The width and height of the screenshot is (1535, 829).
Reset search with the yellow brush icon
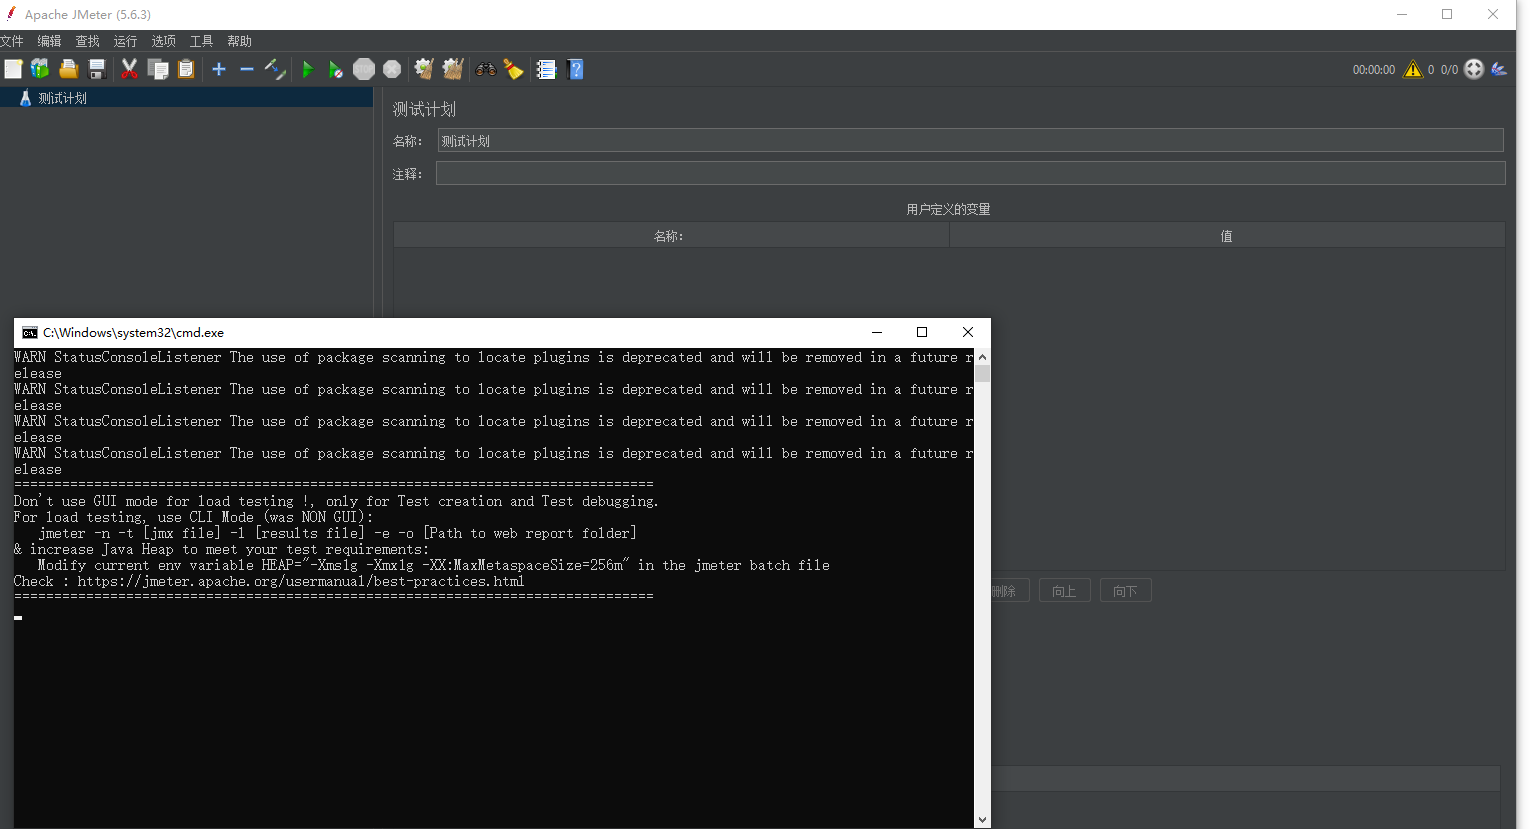coord(514,69)
